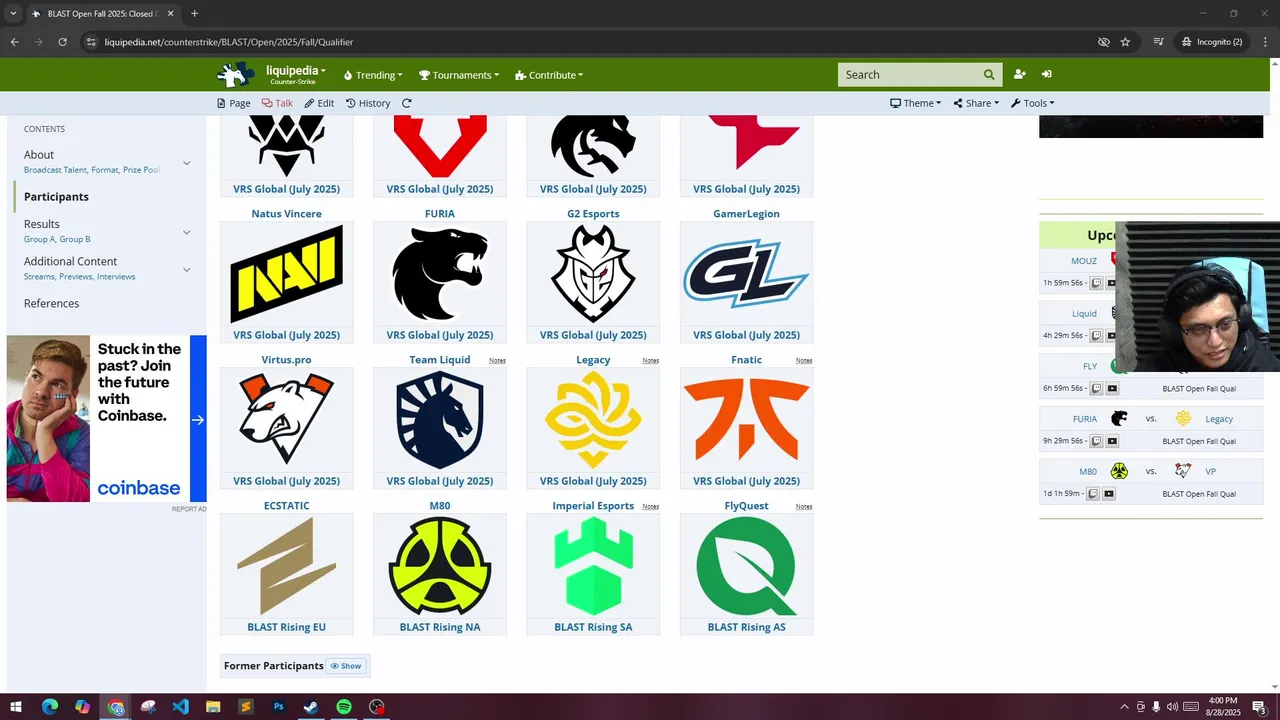This screenshot has height=720, width=1280.
Task: Click the Liquipedia horse logo
Action: tap(236, 74)
